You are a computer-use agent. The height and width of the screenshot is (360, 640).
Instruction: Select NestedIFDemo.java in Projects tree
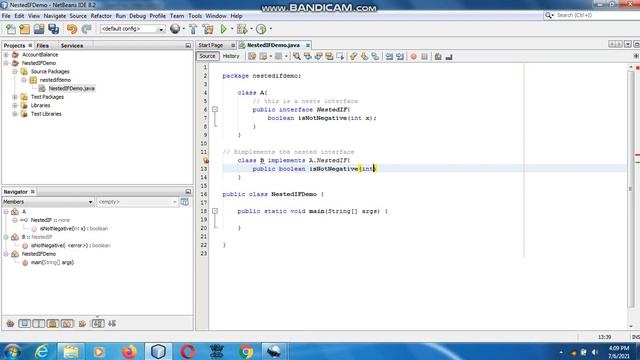pyautogui.click(x=71, y=89)
